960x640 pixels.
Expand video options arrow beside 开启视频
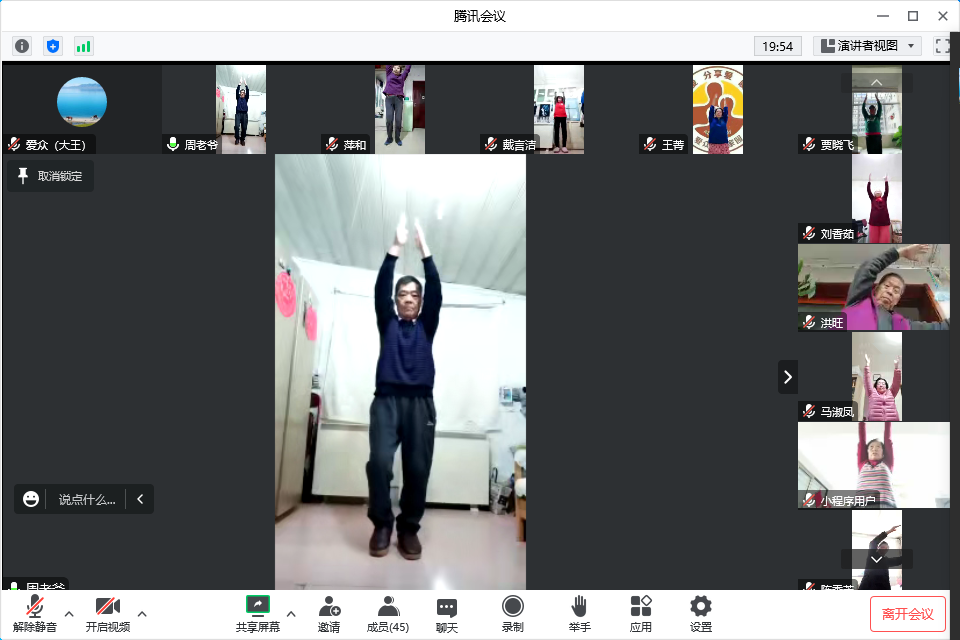click(x=142, y=613)
